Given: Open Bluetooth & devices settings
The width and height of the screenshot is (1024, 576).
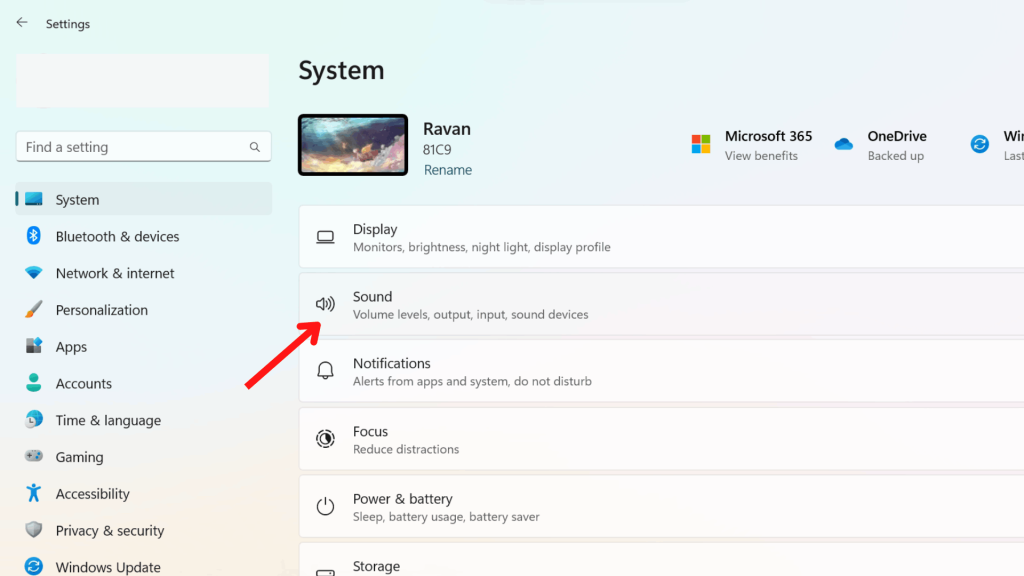Looking at the screenshot, I should coord(144,236).
